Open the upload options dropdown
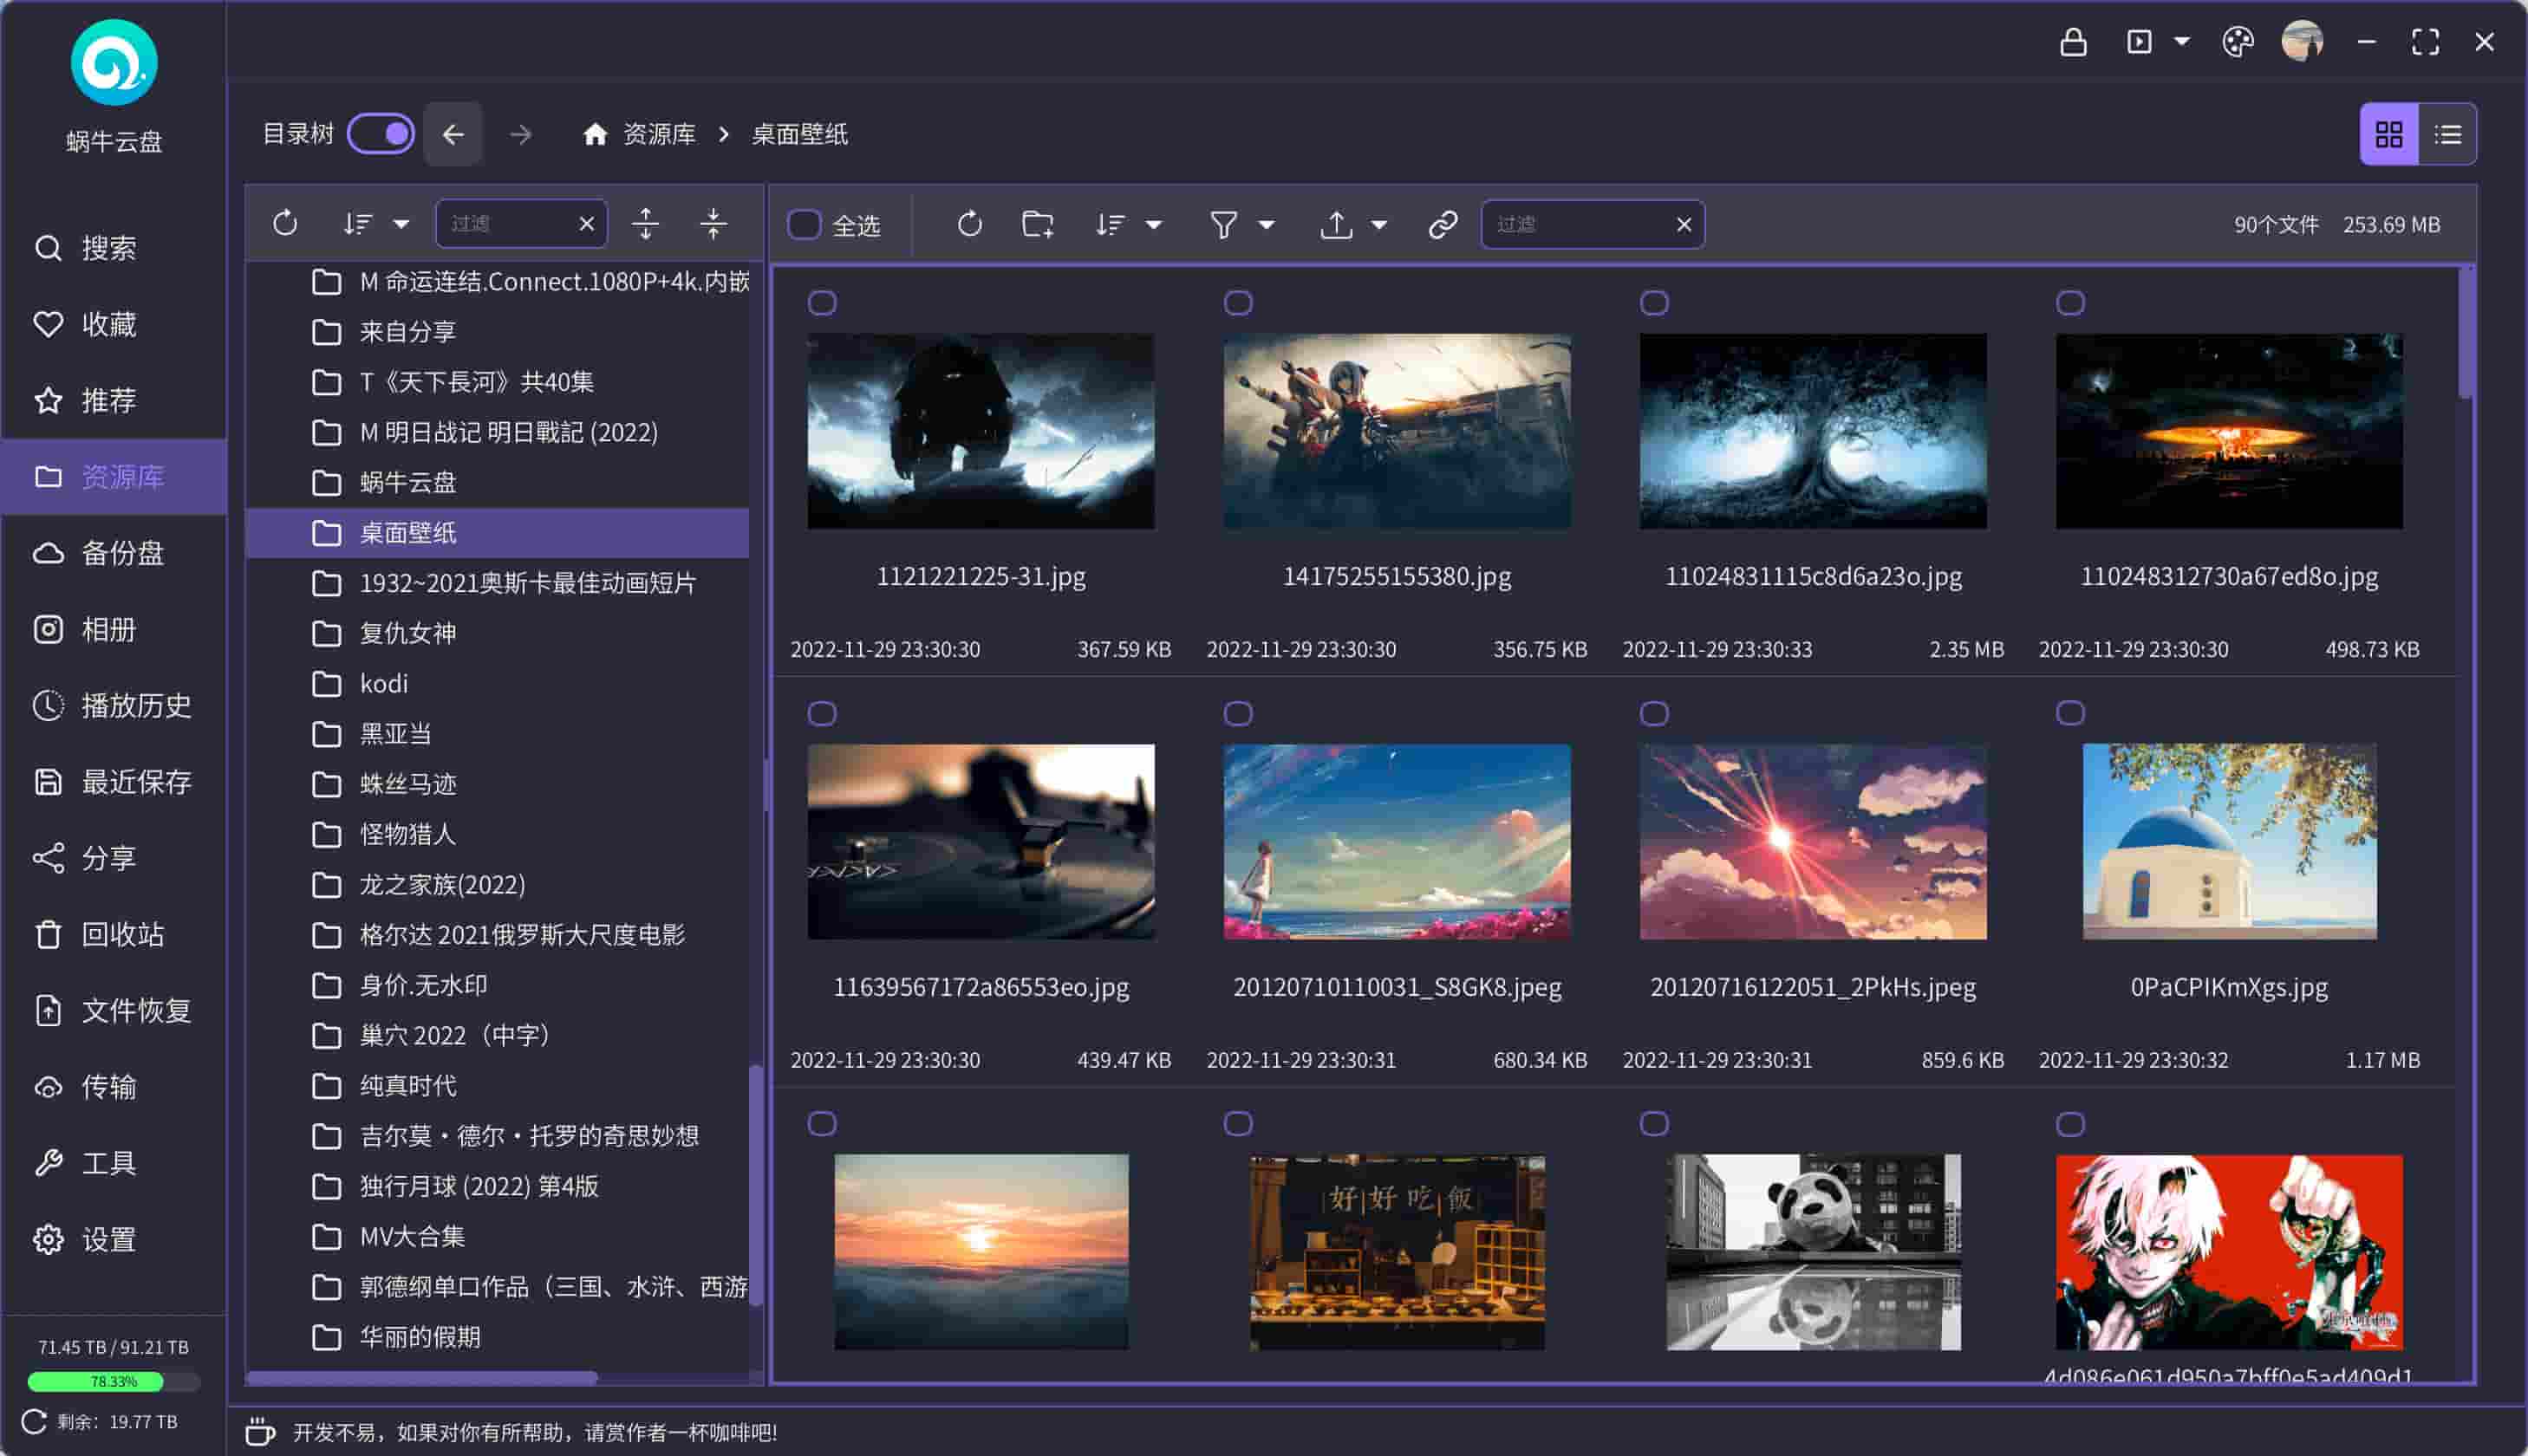The width and height of the screenshot is (2528, 1456). pyautogui.click(x=1381, y=224)
